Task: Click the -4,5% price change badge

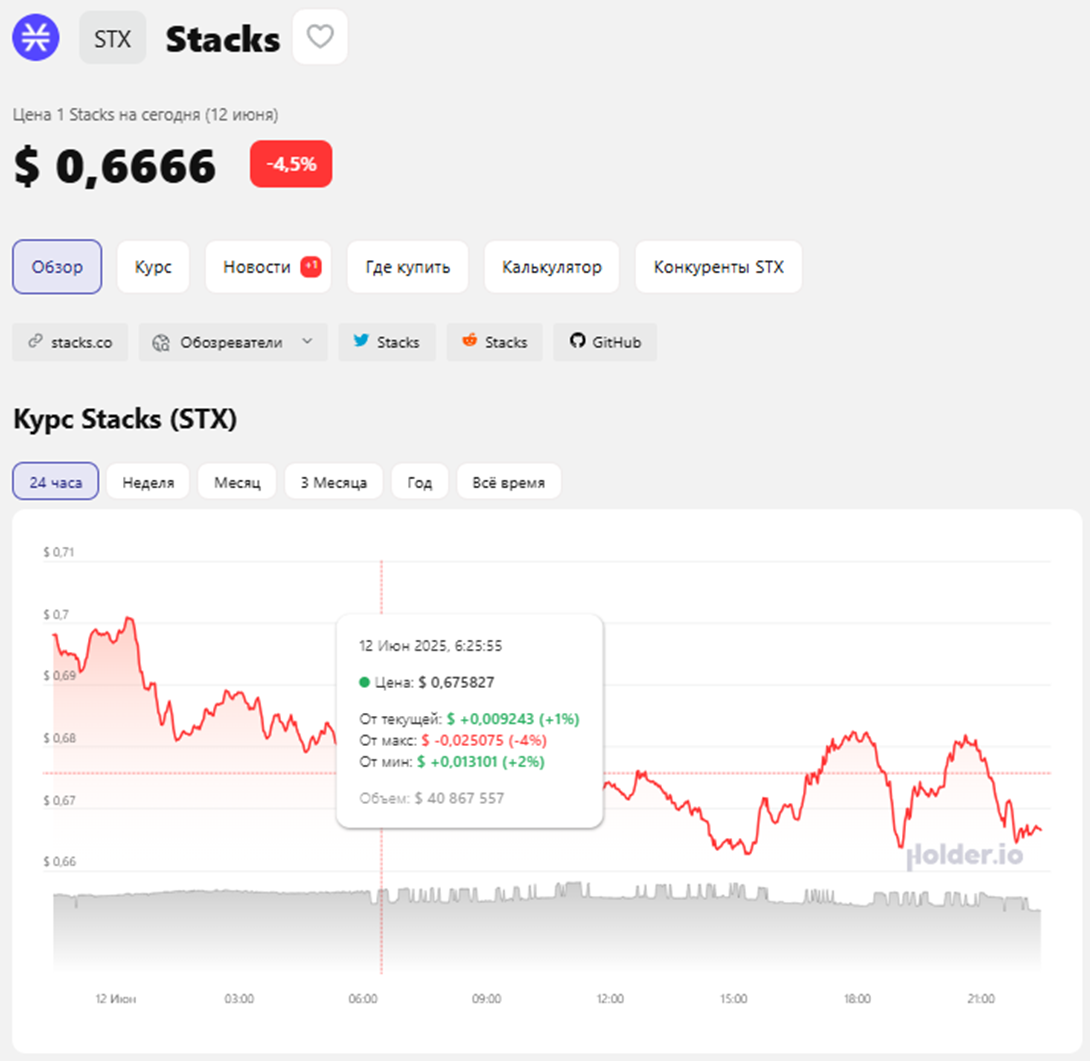Action: coord(291,164)
